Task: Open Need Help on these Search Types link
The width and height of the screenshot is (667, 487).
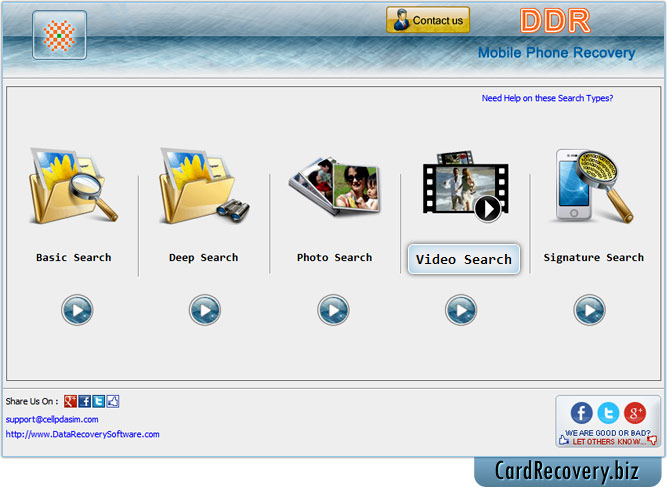Action: click(547, 98)
